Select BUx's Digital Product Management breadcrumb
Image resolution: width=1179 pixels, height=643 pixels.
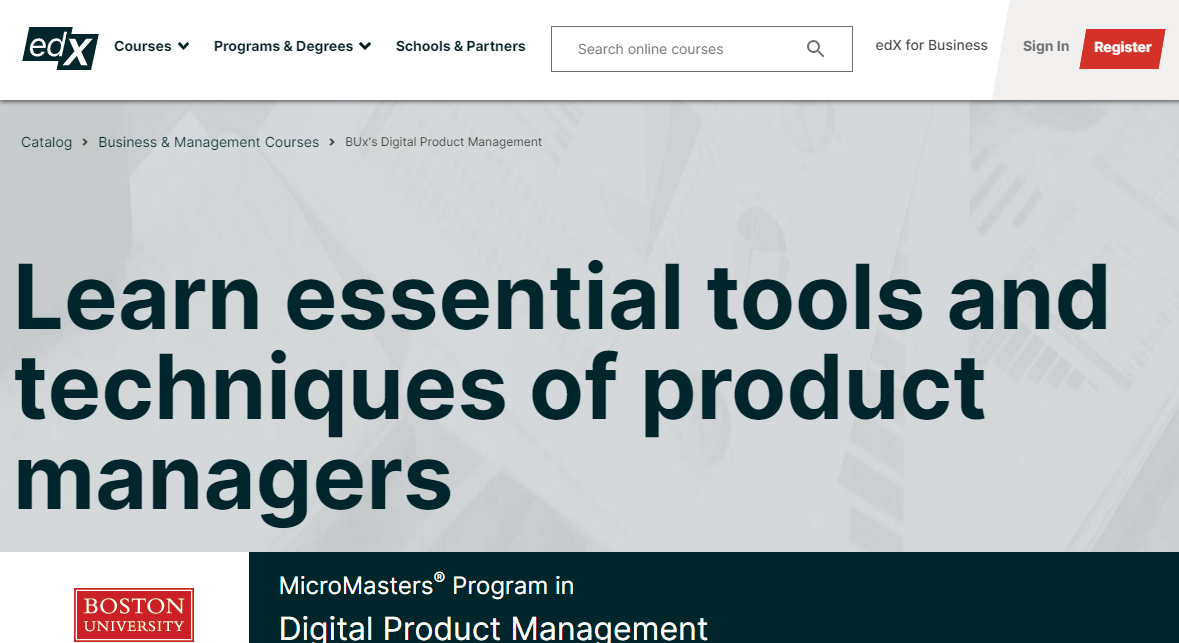tap(443, 142)
